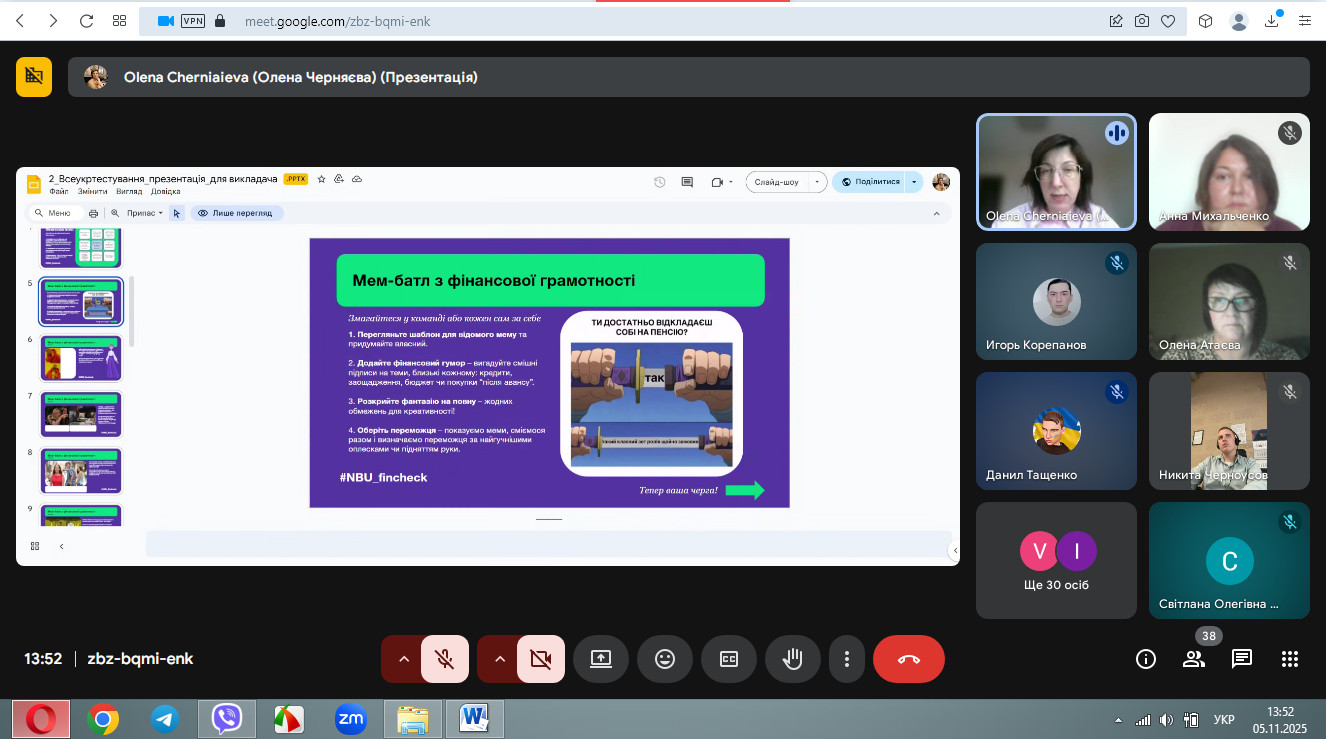This screenshot has width=1326, height=739.
Task: Show the participants people list
Action: tap(1194, 659)
